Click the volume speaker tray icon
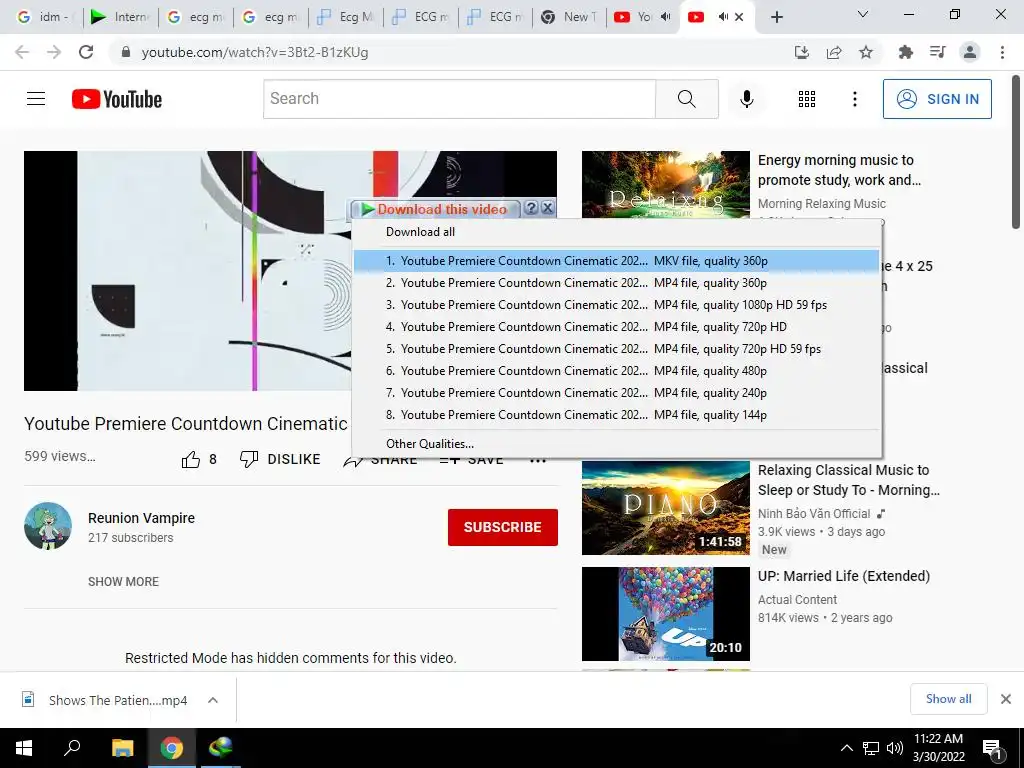Viewport: 1024px width, 768px height. point(895,748)
